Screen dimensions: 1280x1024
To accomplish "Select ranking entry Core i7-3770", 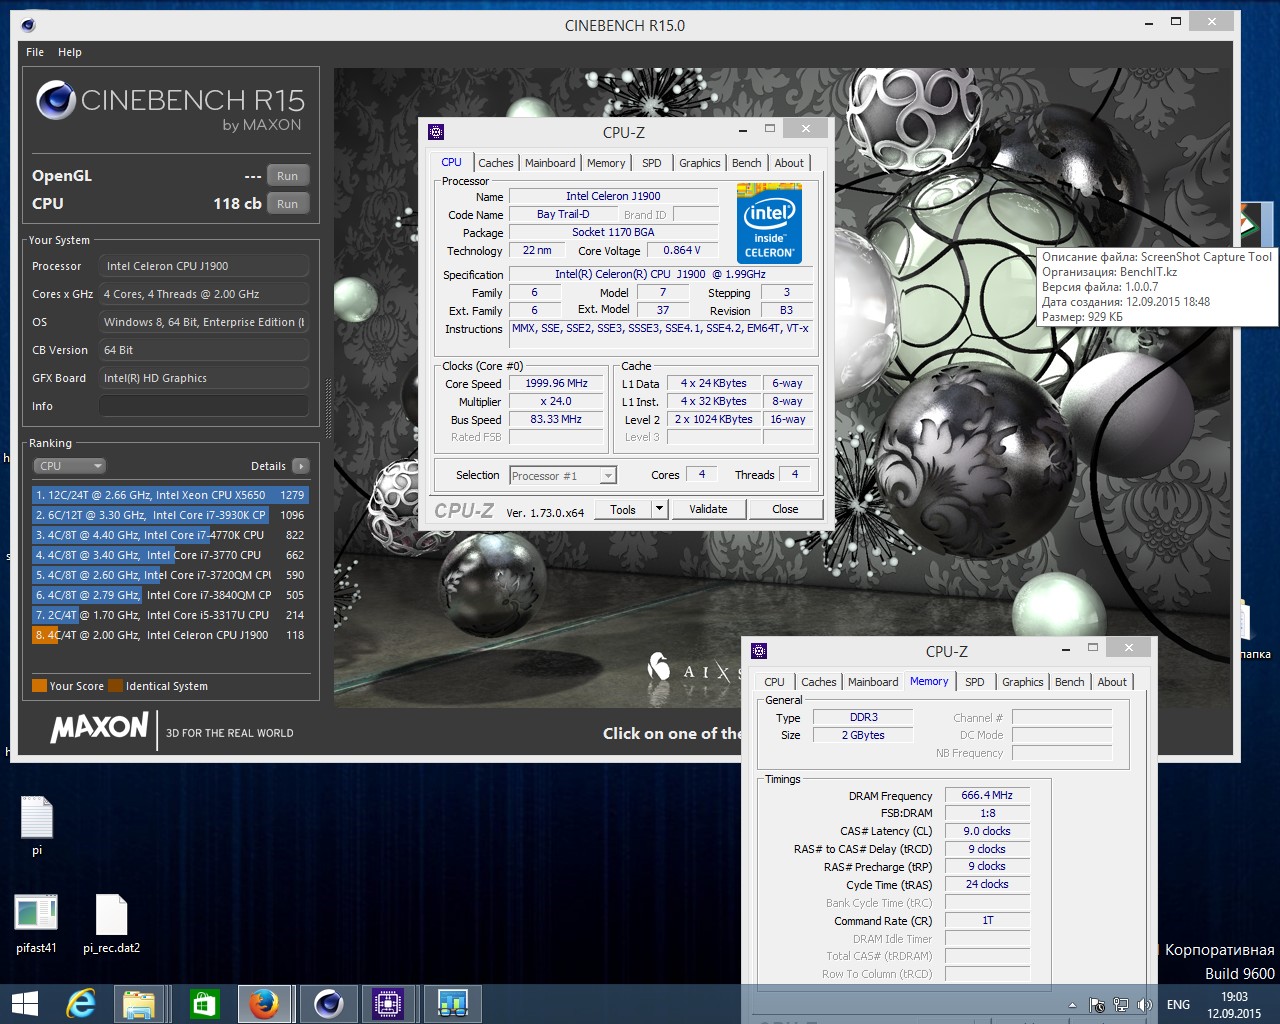I will pos(170,555).
